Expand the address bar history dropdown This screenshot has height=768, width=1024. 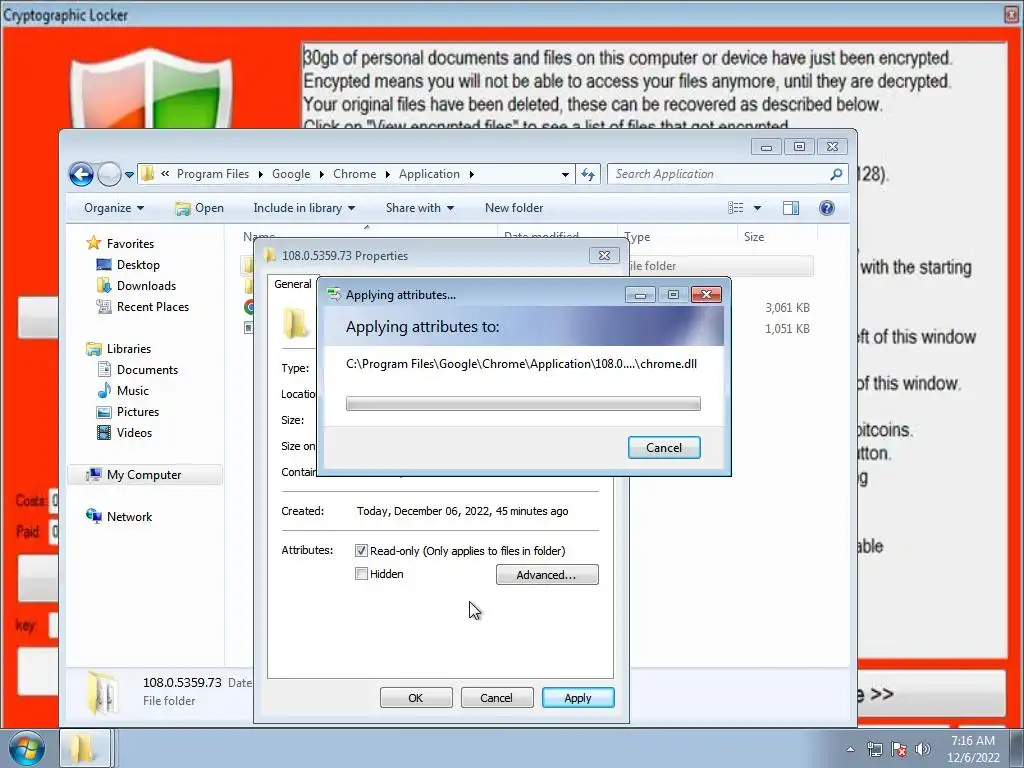pyautogui.click(x=565, y=174)
